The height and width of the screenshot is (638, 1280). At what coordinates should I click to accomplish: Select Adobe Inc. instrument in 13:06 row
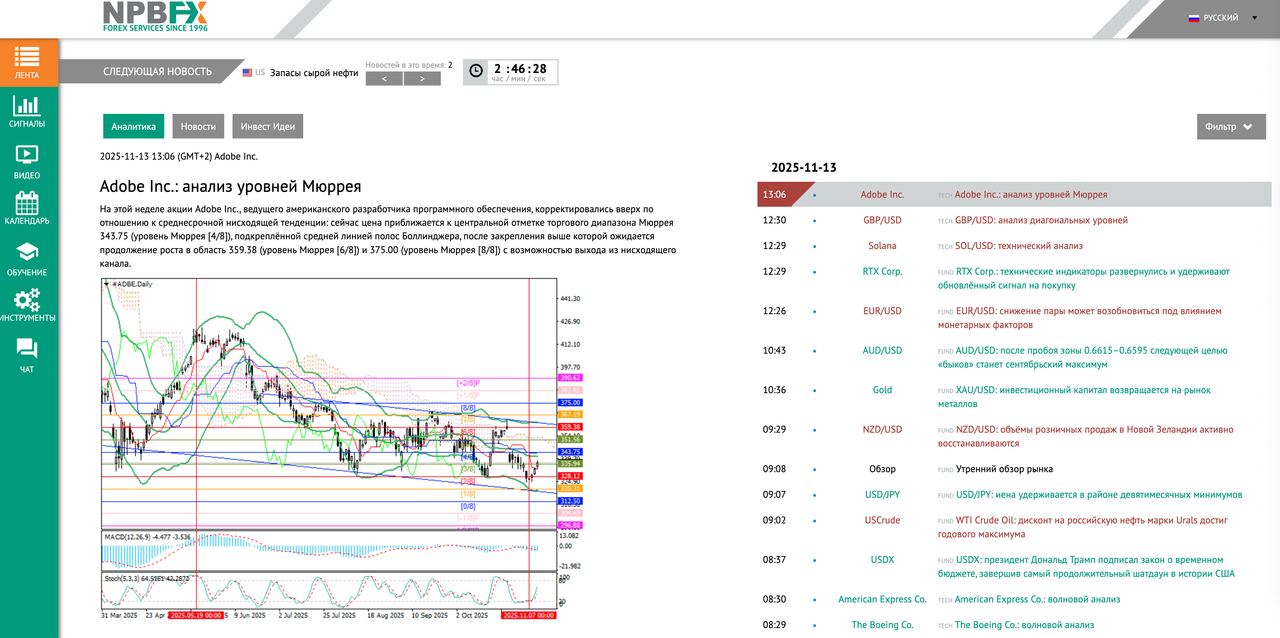[882, 195]
